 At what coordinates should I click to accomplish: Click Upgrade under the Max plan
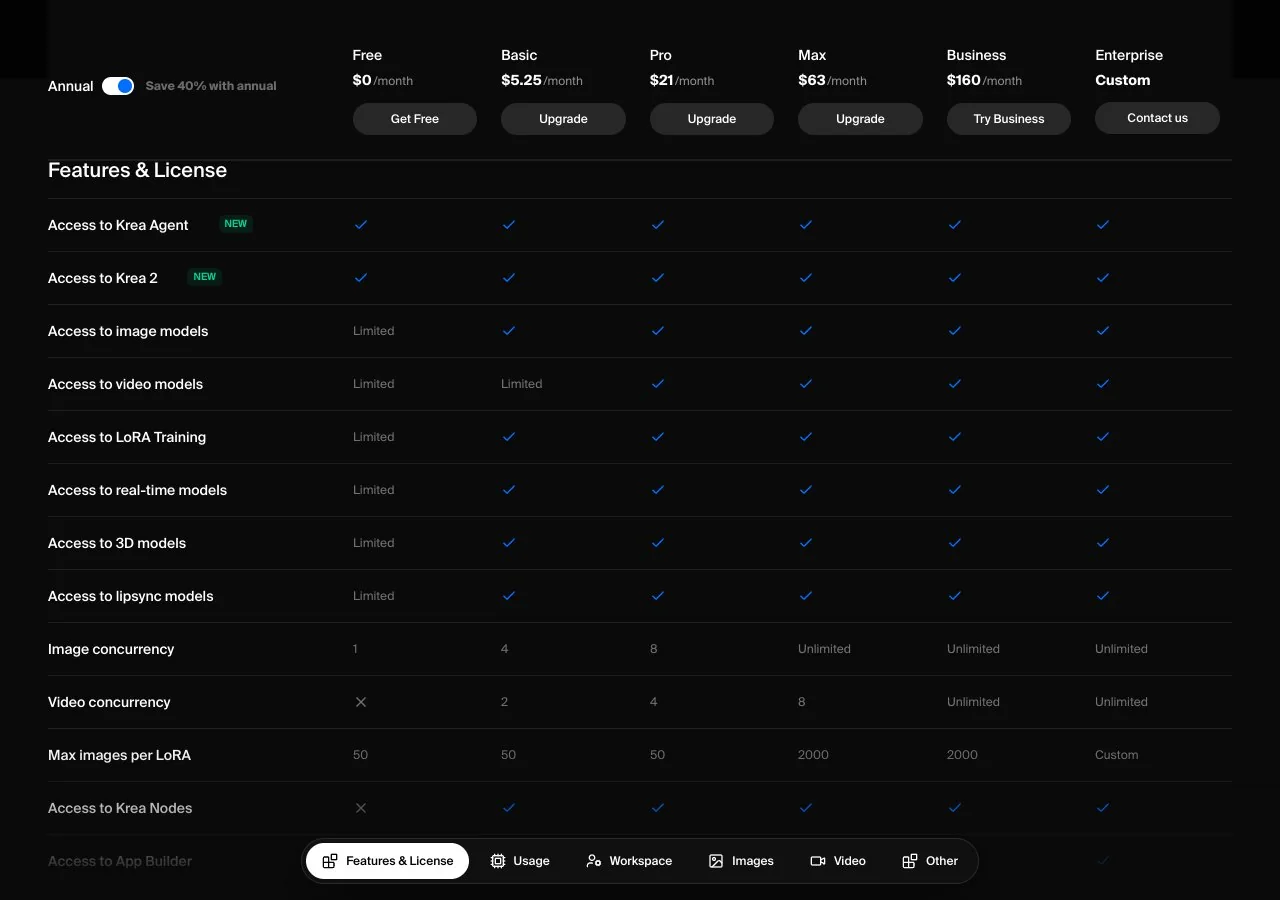click(860, 119)
